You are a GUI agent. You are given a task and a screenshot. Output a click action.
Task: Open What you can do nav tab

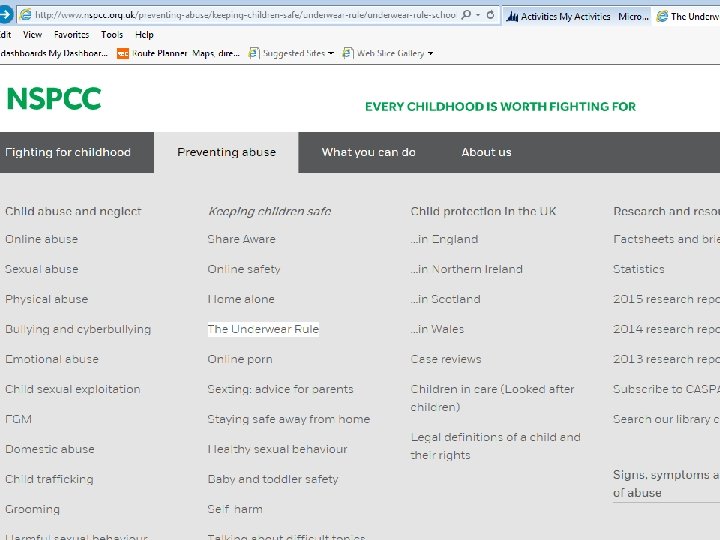click(x=368, y=152)
